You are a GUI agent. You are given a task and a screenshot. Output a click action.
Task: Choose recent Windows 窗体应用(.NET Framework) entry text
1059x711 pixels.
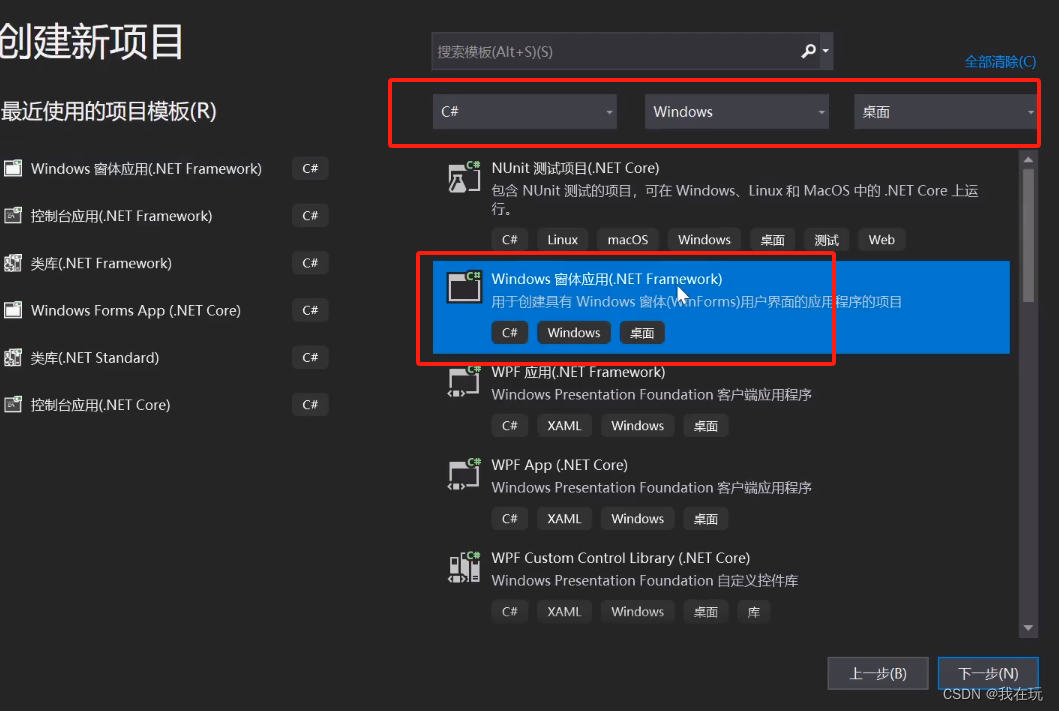pyautogui.click(x=146, y=169)
